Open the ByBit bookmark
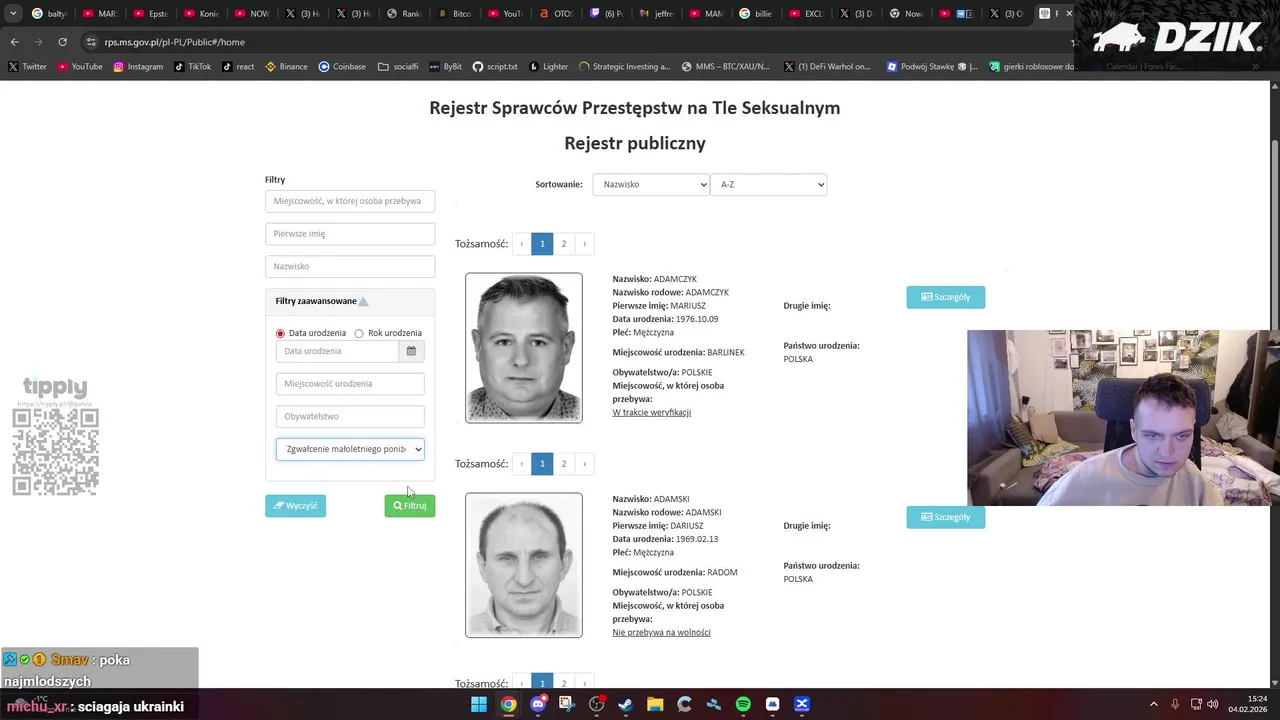Viewport: 1280px width, 720px height. click(445, 67)
